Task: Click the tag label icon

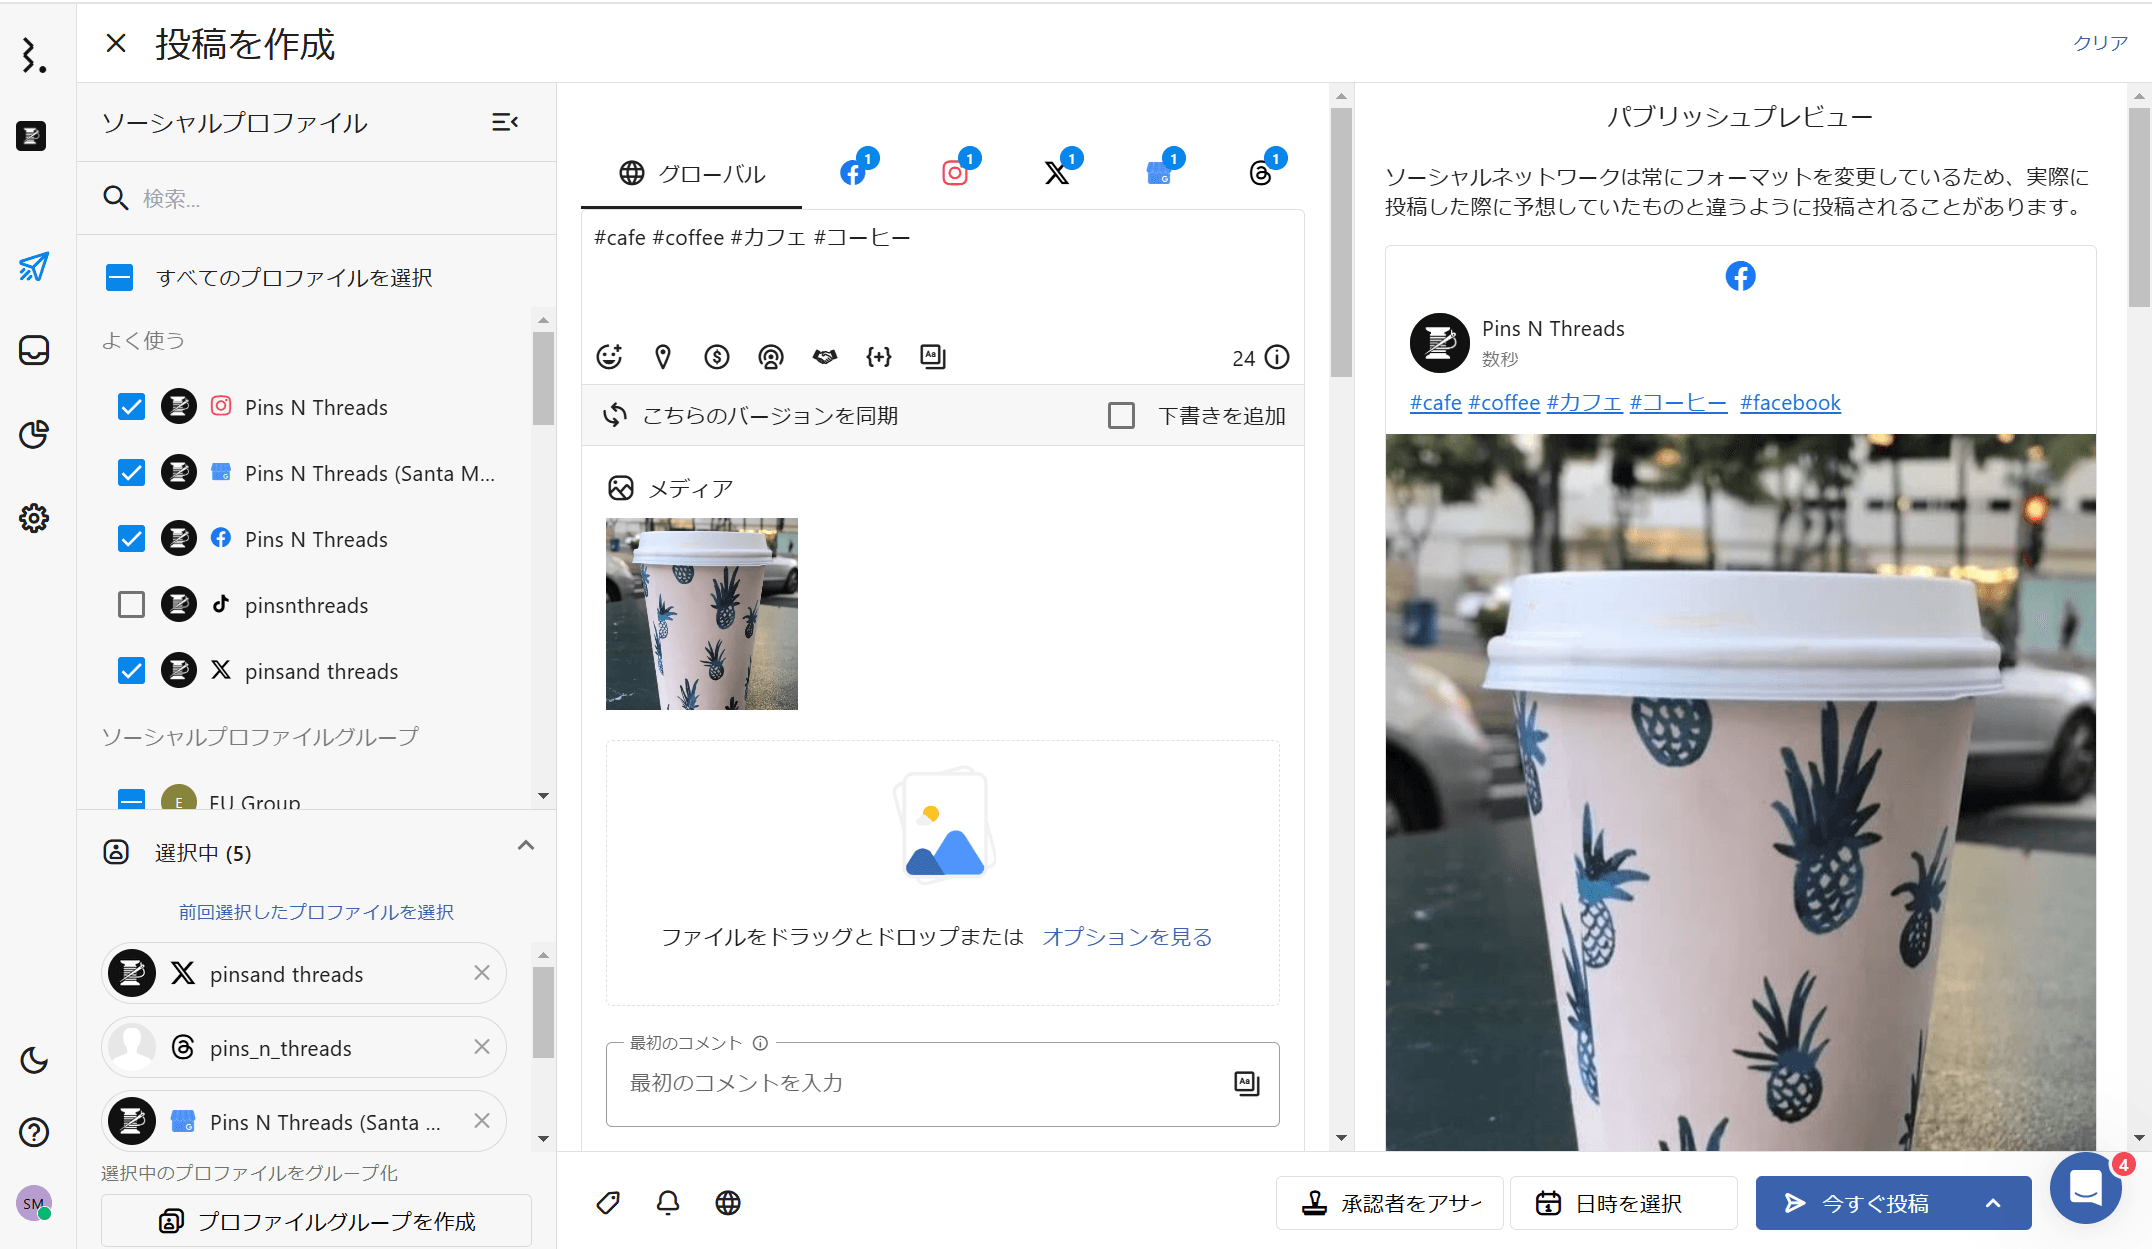Action: click(x=608, y=1203)
